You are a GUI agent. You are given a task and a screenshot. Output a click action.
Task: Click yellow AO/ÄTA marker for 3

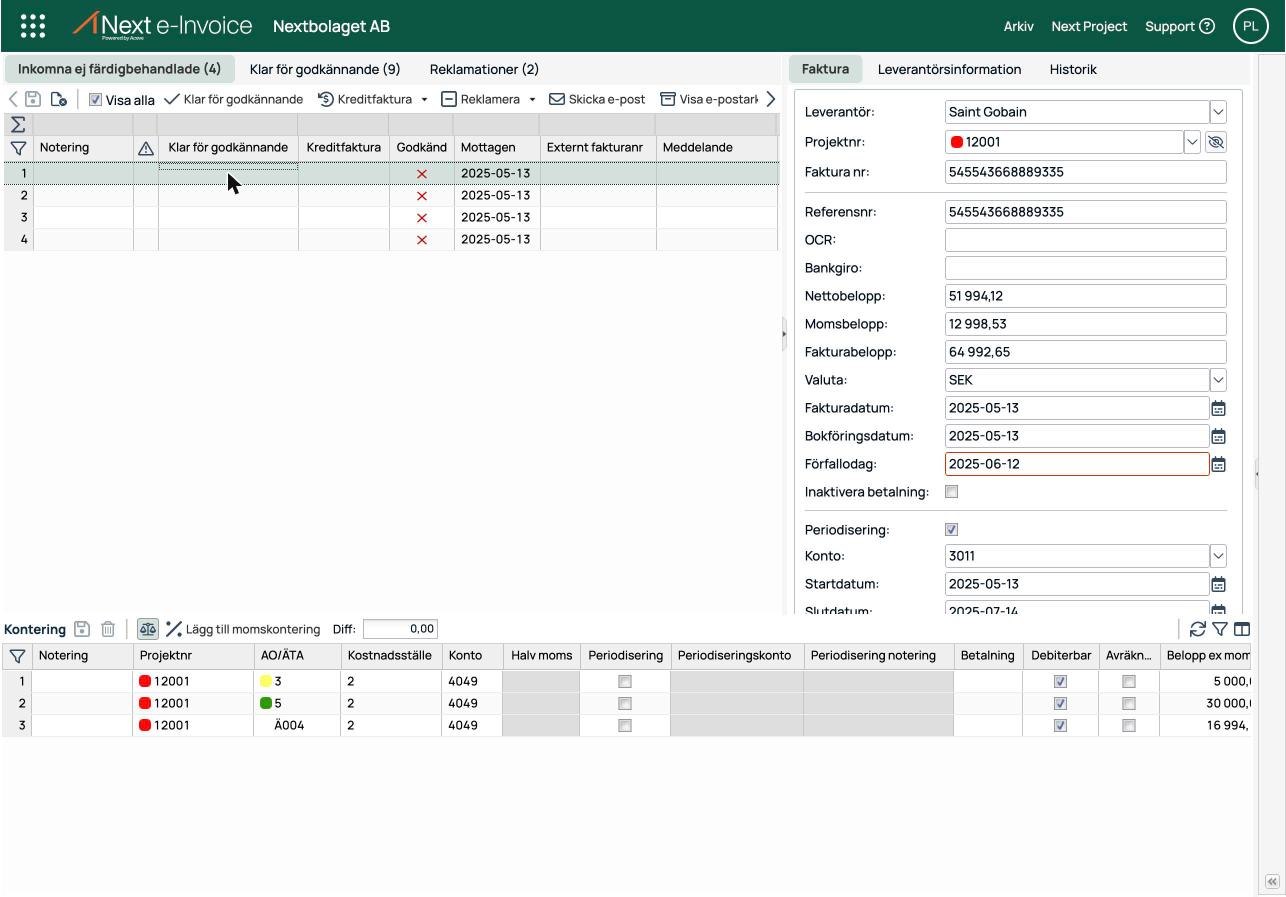[x=266, y=682]
